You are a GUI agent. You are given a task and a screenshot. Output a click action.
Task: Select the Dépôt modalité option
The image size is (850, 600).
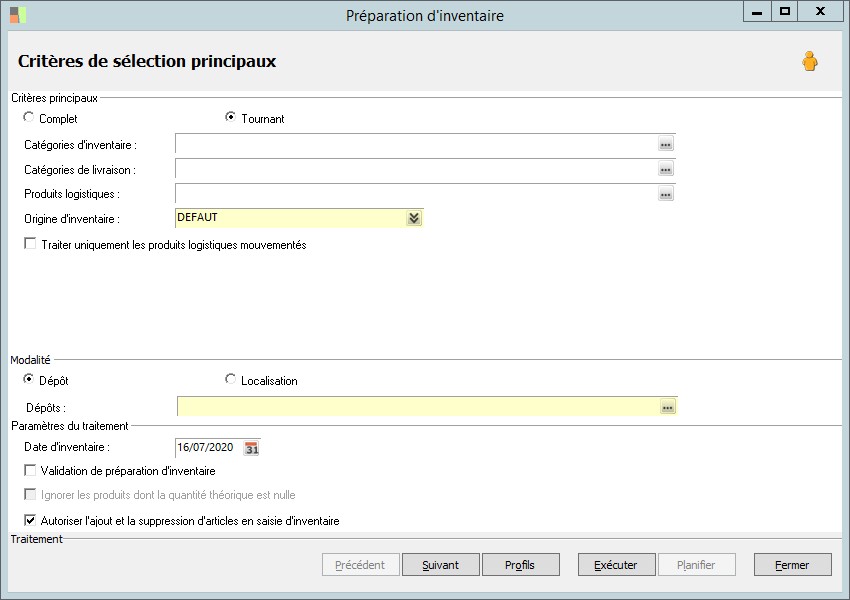[29, 380]
